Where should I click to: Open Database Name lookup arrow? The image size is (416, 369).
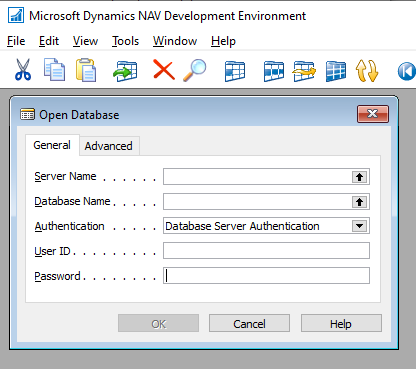(359, 202)
